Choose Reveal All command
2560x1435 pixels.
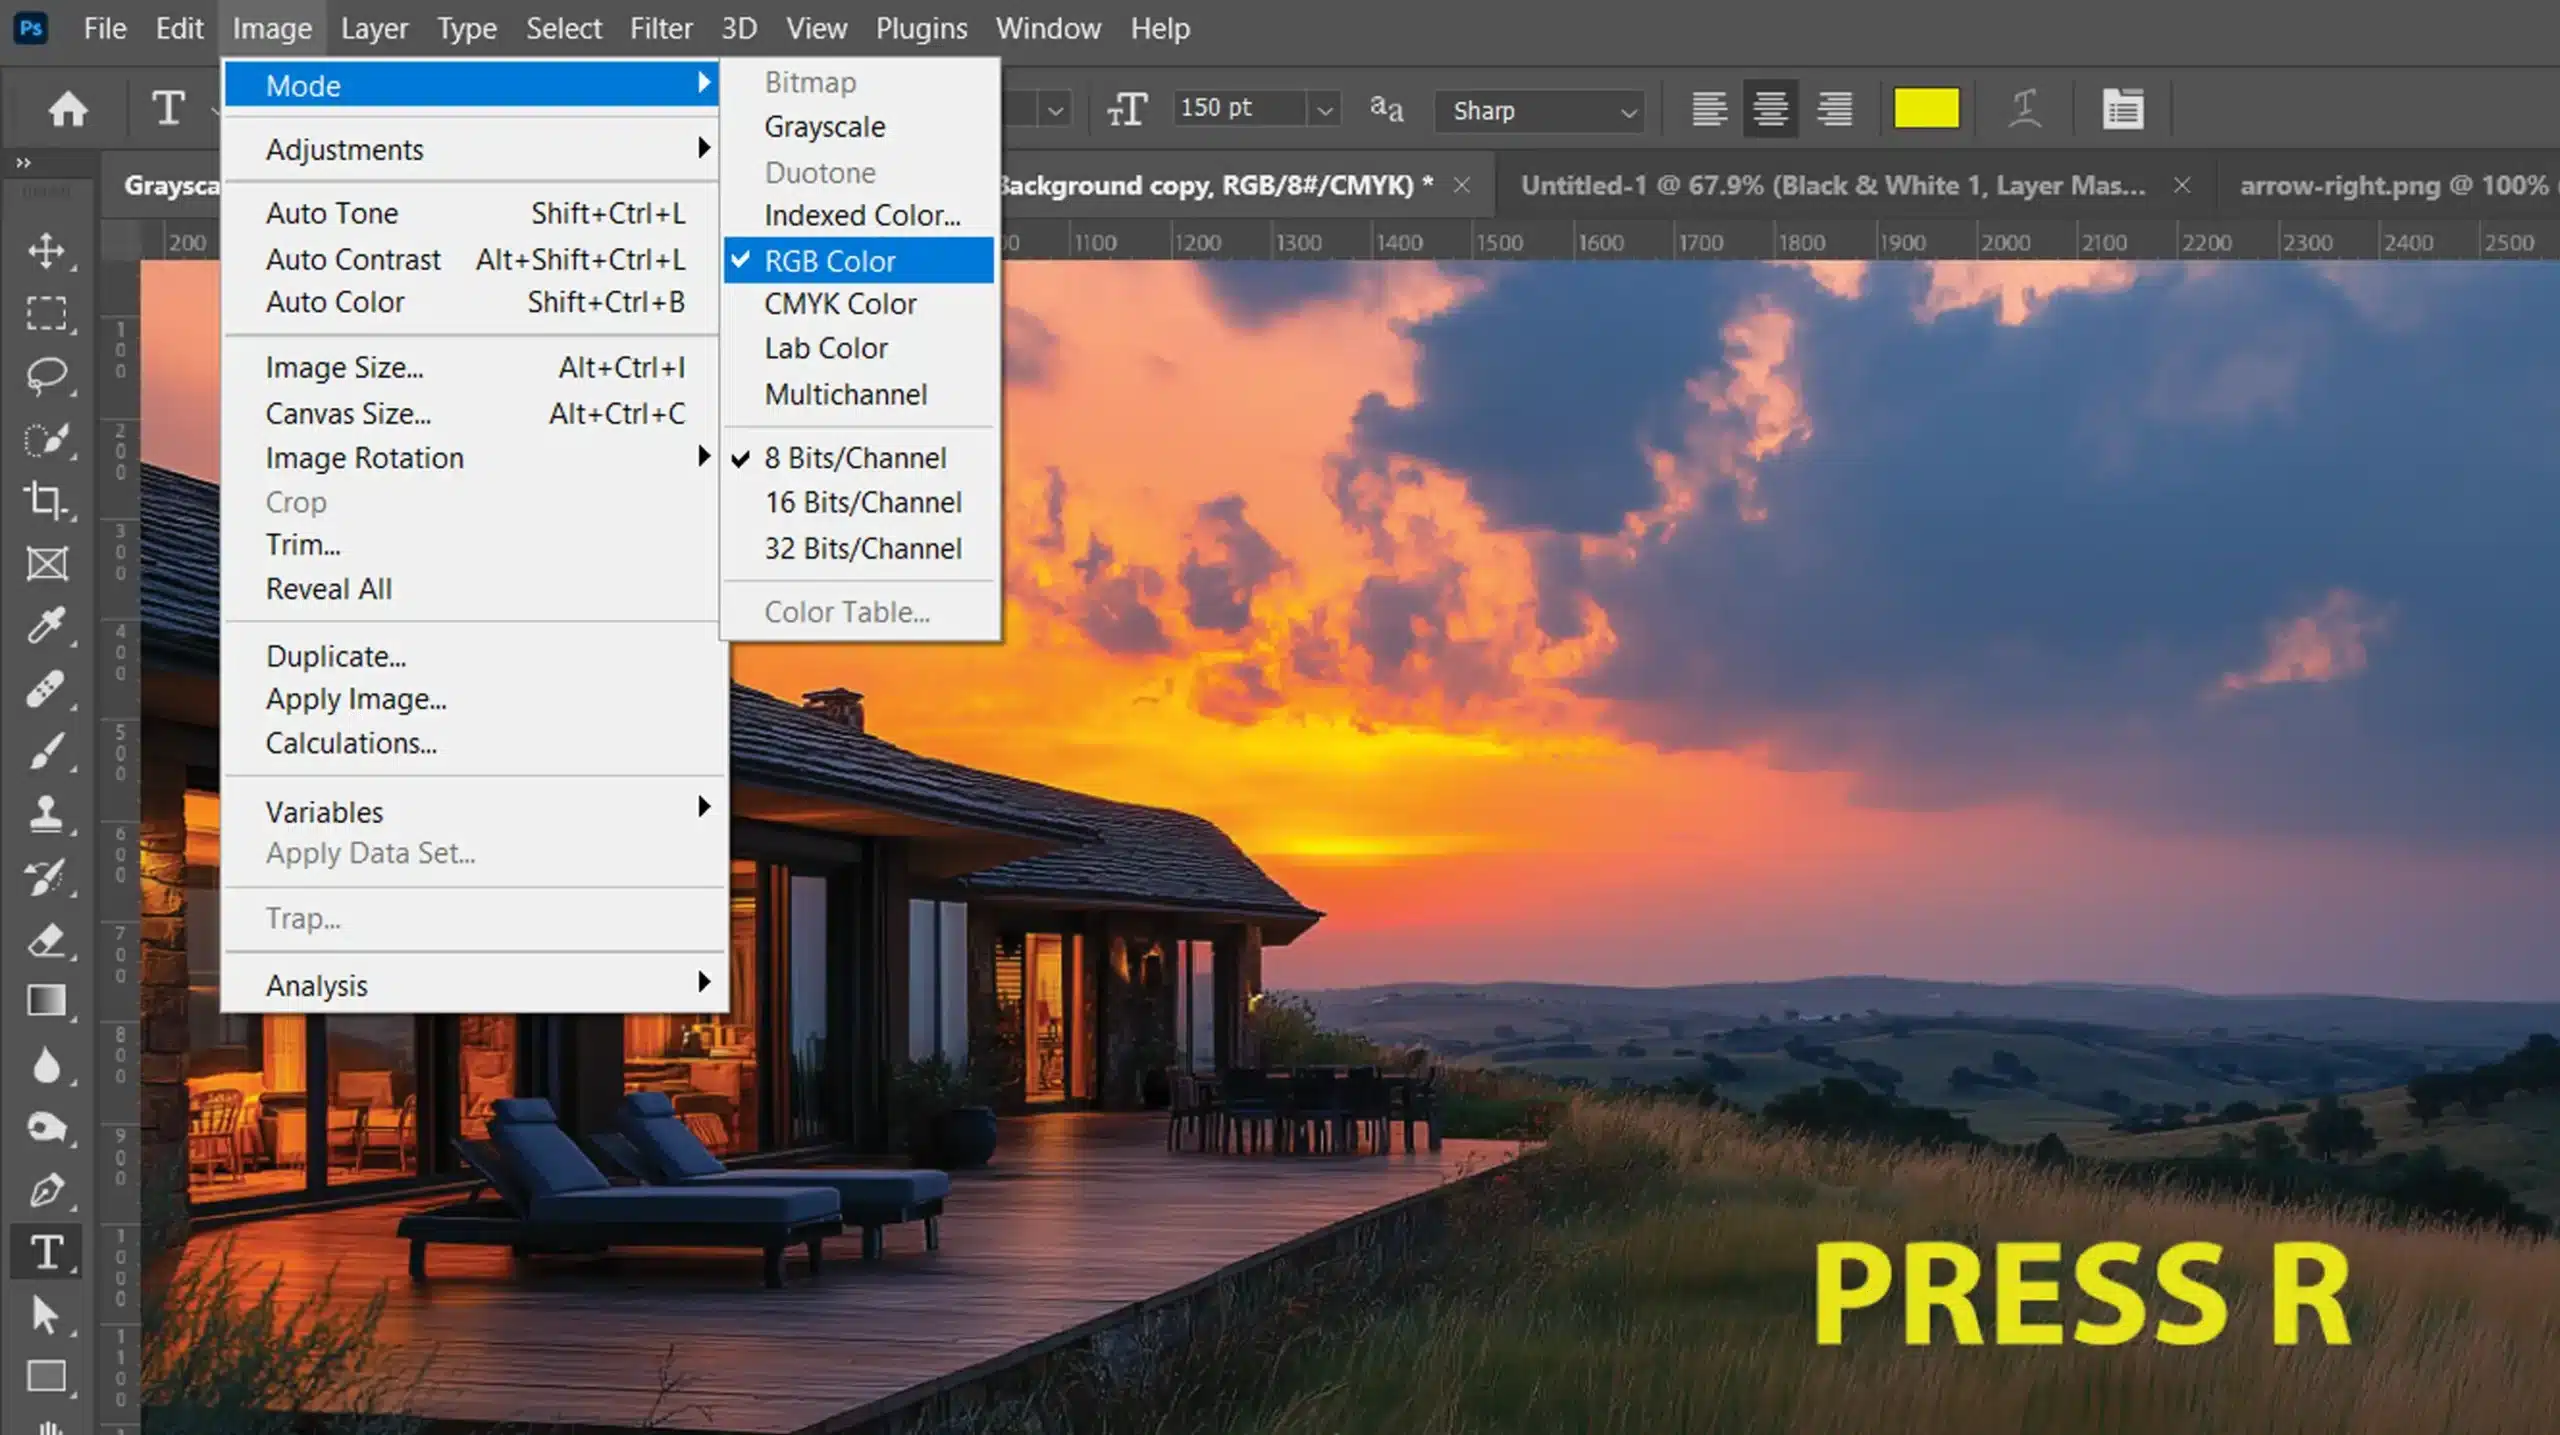(x=471, y=588)
